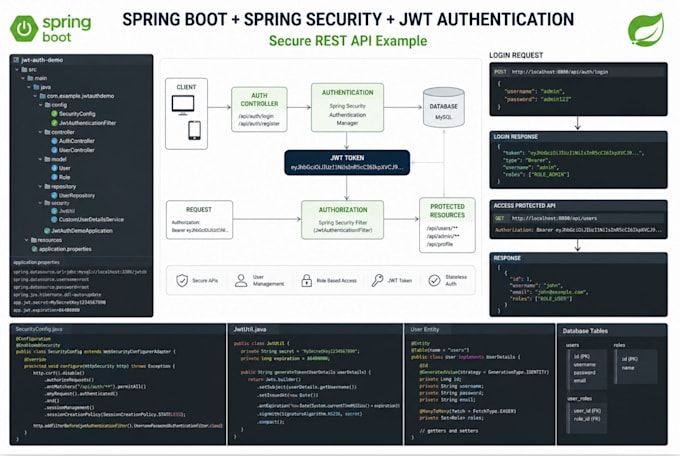
Task: Click the /api/auth/register path text
Action: pyautogui.click(x=259, y=124)
